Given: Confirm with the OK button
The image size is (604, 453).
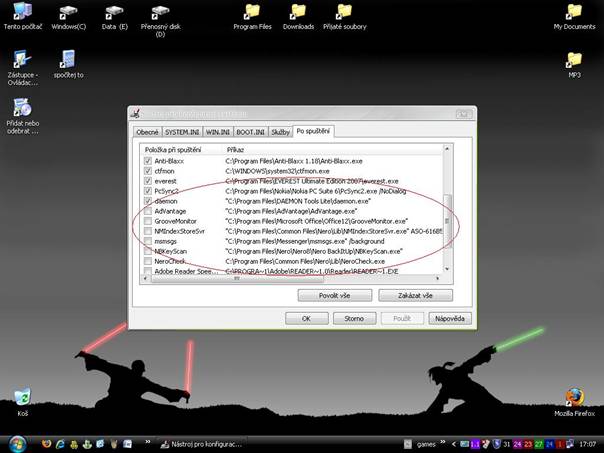Looking at the screenshot, I should point(306,319).
